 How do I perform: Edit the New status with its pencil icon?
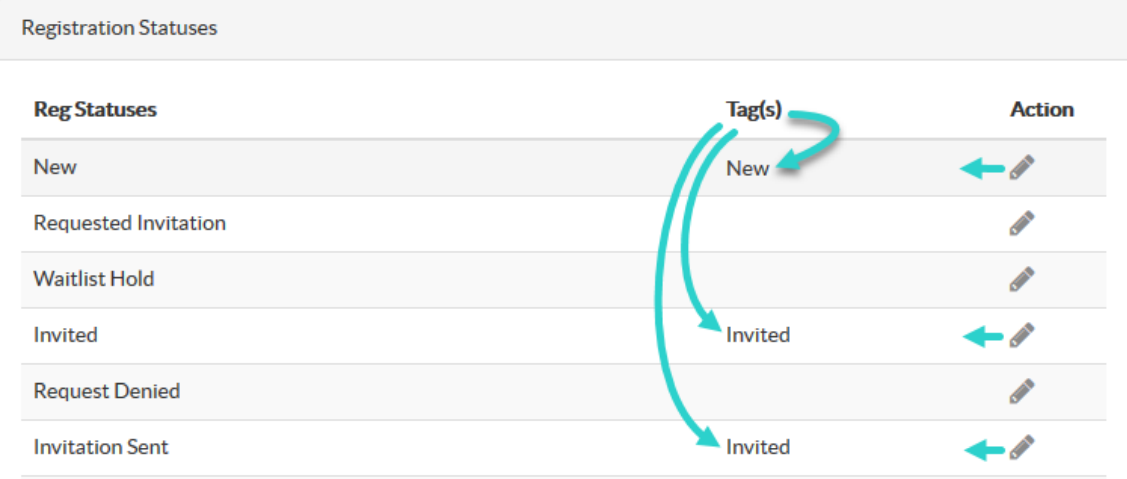(x=1022, y=168)
